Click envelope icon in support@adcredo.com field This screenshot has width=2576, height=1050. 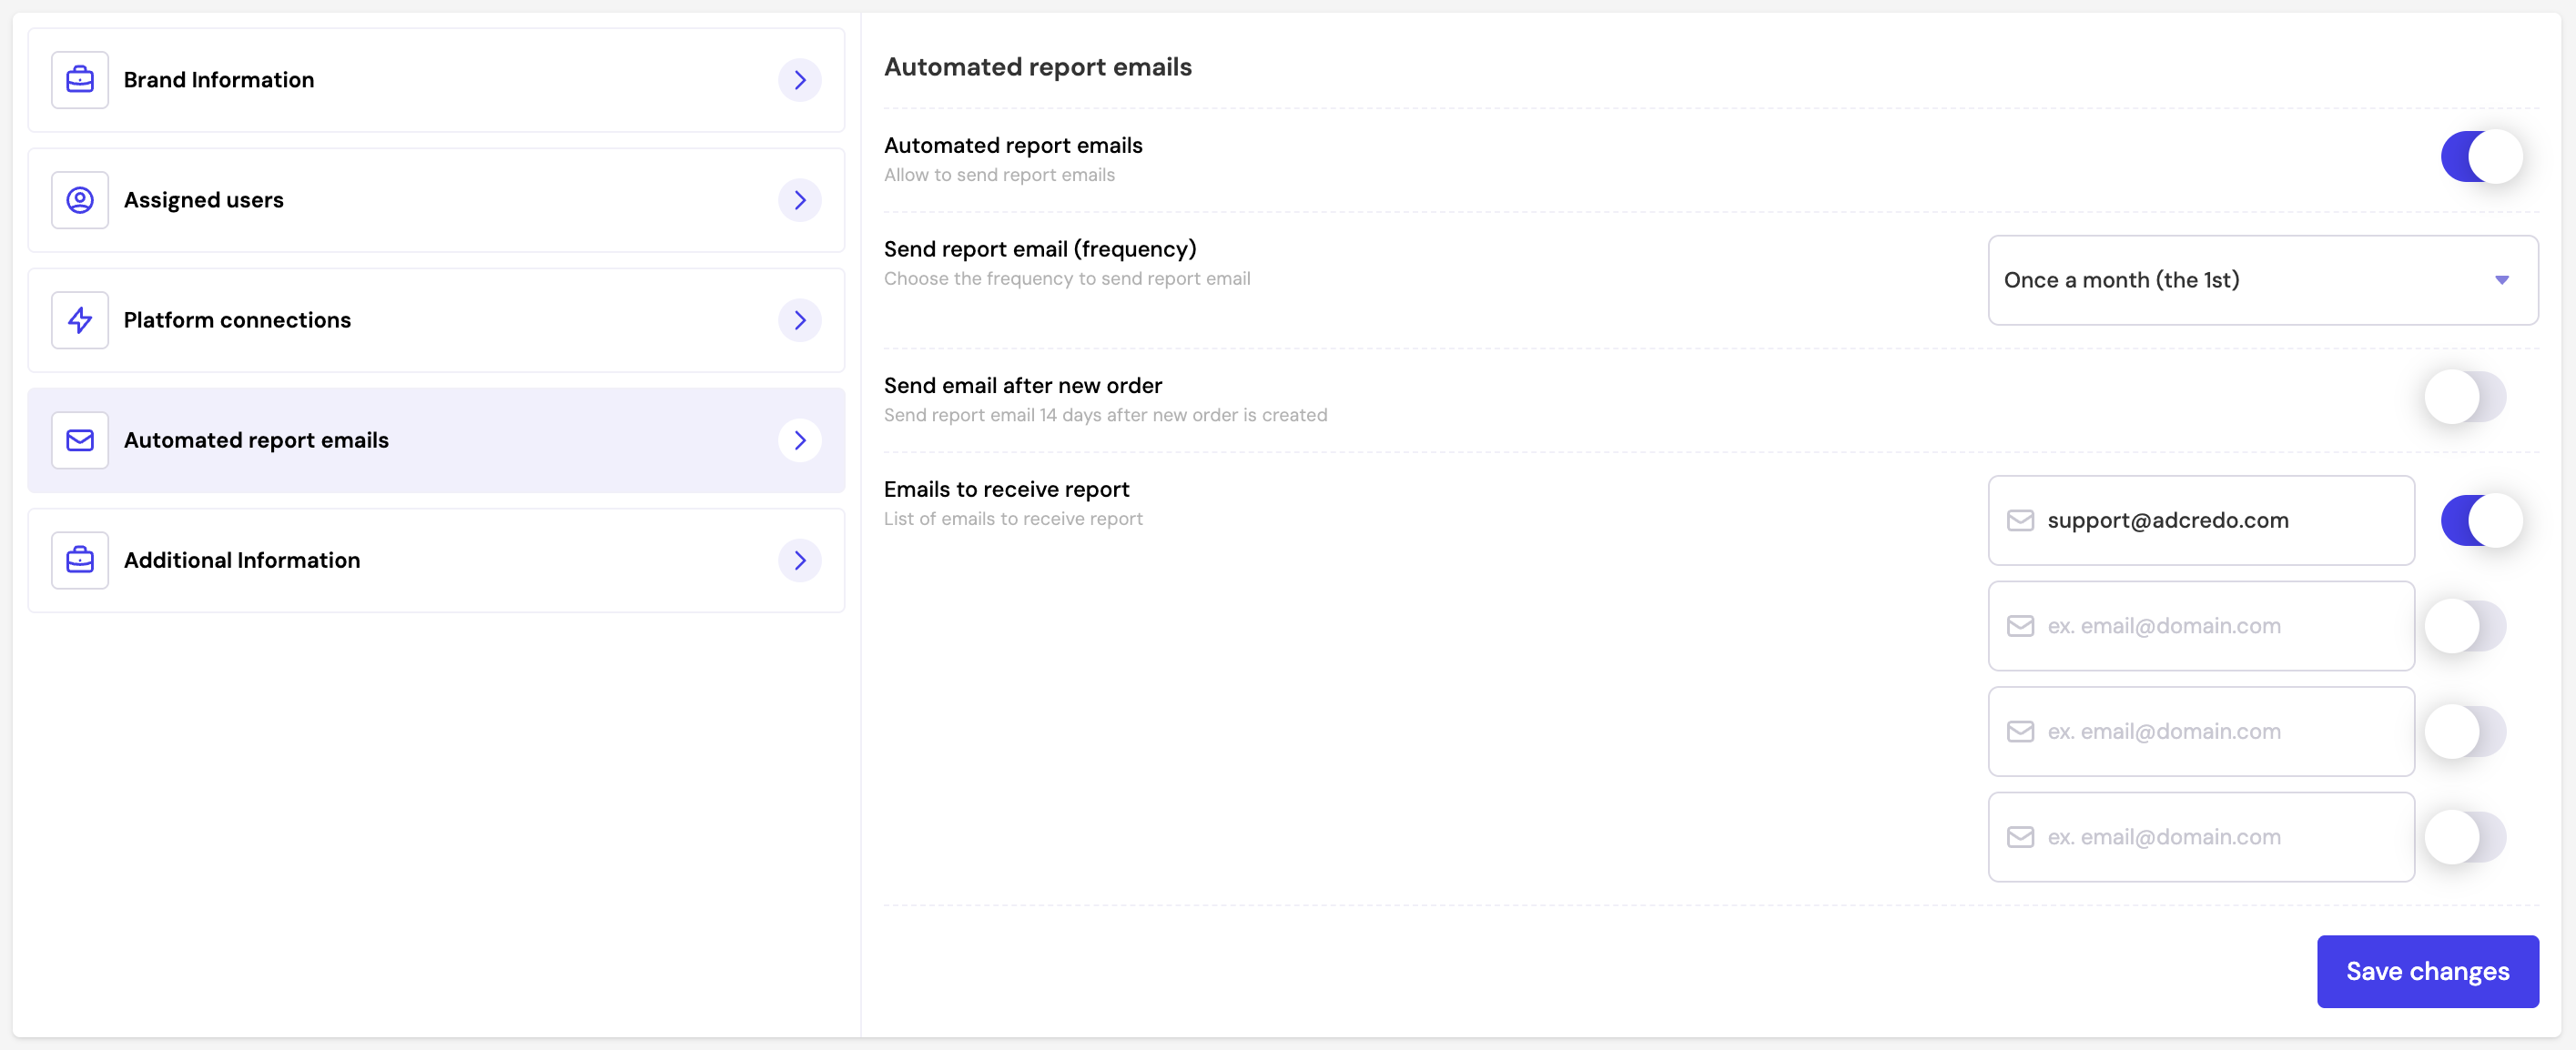[2020, 521]
